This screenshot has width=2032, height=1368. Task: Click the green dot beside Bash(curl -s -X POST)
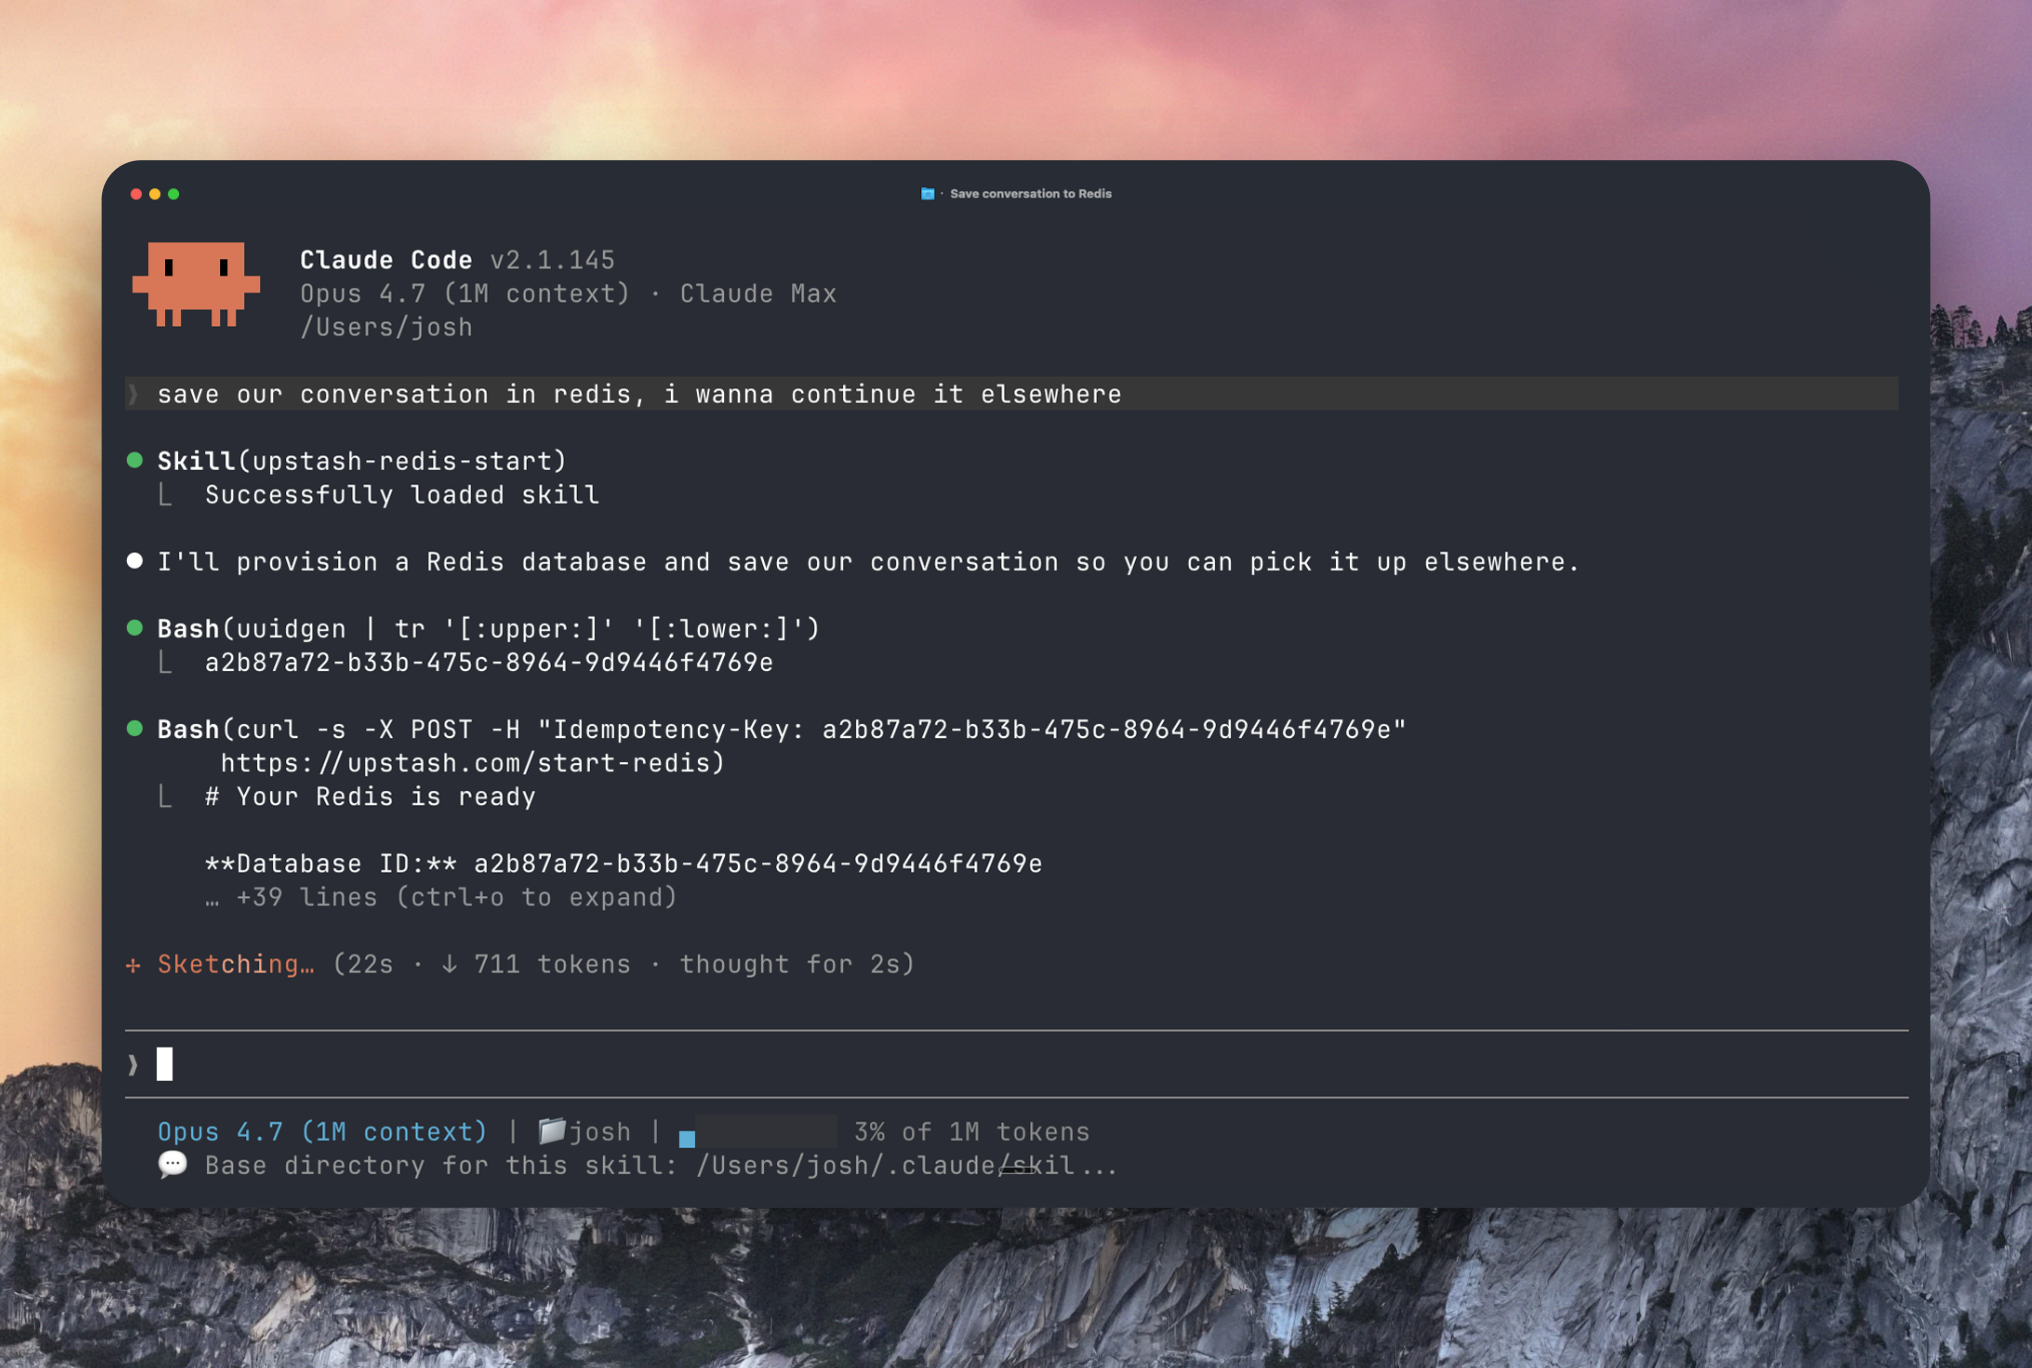point(135,729)
